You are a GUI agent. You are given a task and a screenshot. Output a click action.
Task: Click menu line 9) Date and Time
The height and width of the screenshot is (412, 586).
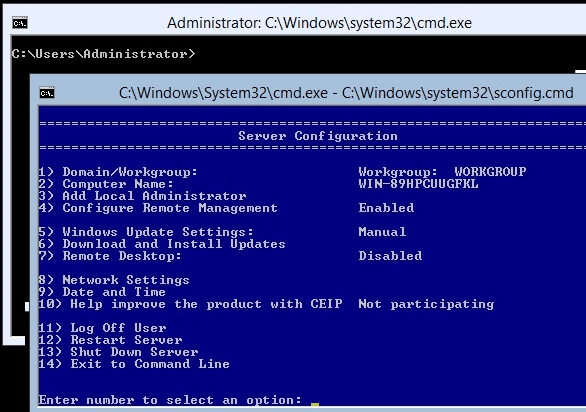(102, 292)
